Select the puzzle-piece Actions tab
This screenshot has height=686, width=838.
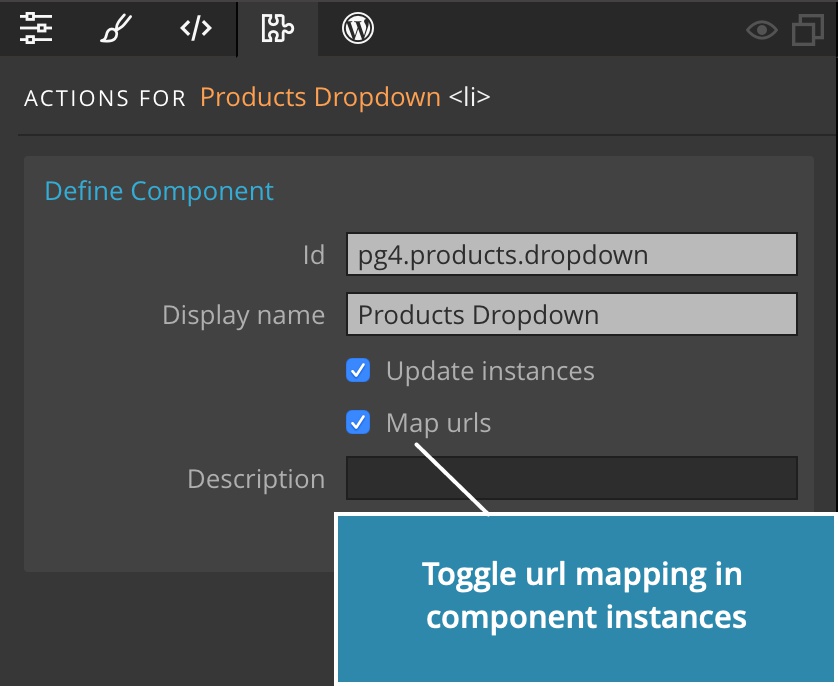(277, 28)
